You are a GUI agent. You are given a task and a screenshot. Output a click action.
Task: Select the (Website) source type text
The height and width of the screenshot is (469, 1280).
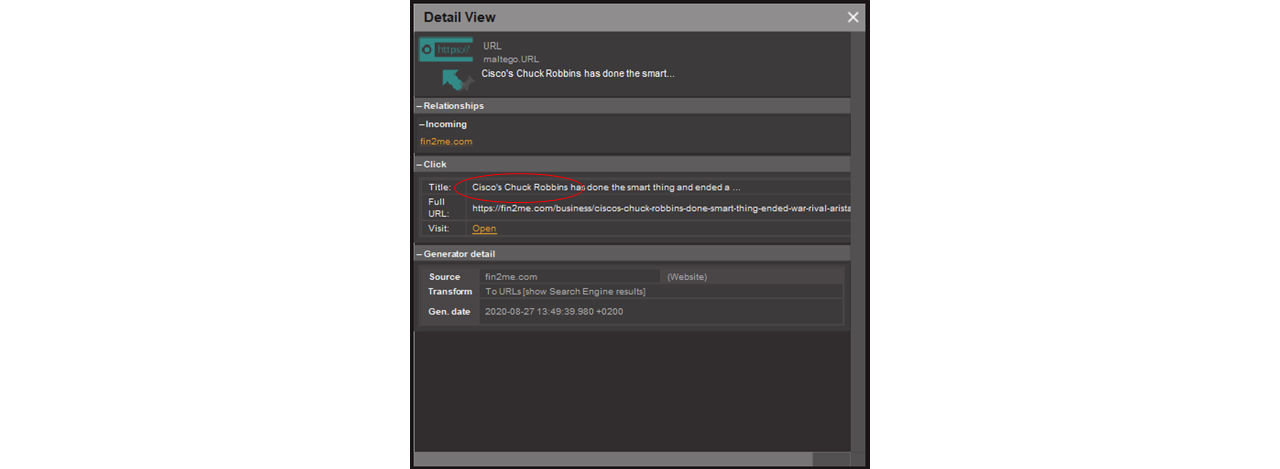pos(687,277)
